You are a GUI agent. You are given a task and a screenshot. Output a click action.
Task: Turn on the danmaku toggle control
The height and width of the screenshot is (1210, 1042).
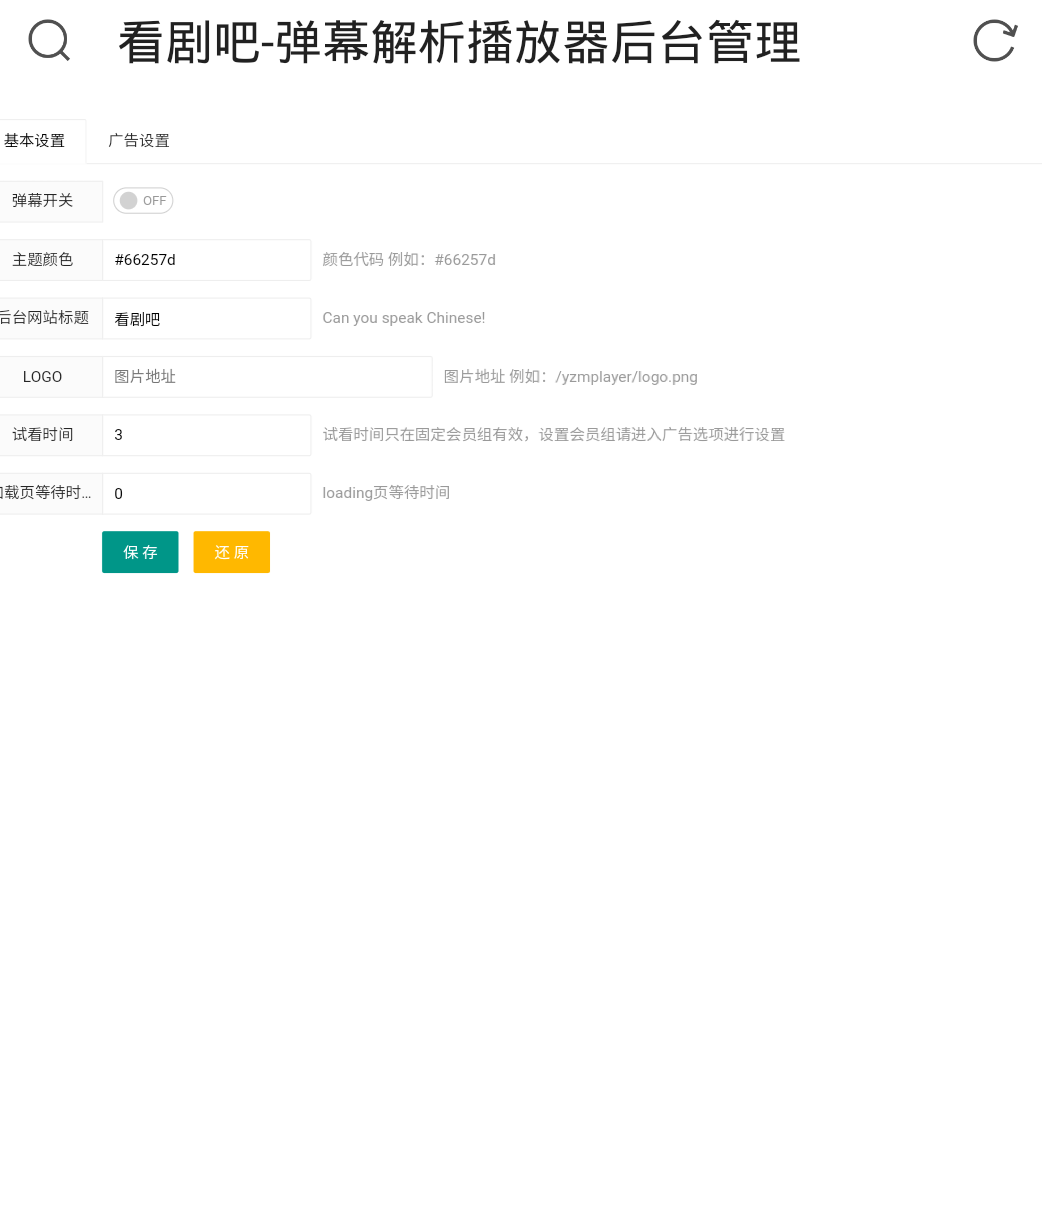tap(142, 200)
